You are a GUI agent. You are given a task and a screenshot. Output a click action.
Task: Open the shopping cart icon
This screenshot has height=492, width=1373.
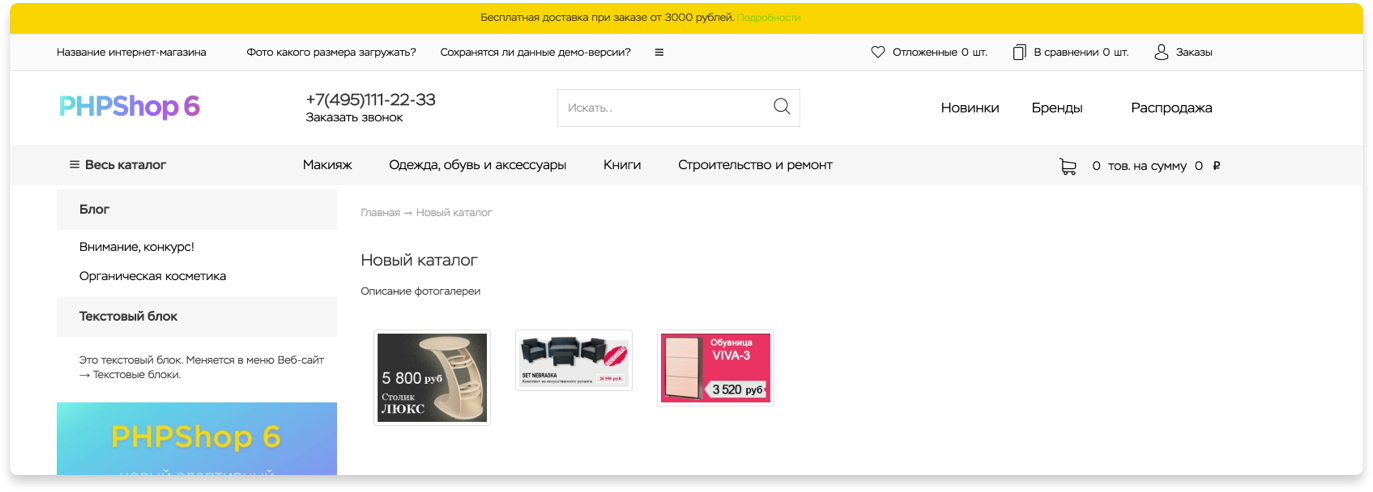[1068, 166]
